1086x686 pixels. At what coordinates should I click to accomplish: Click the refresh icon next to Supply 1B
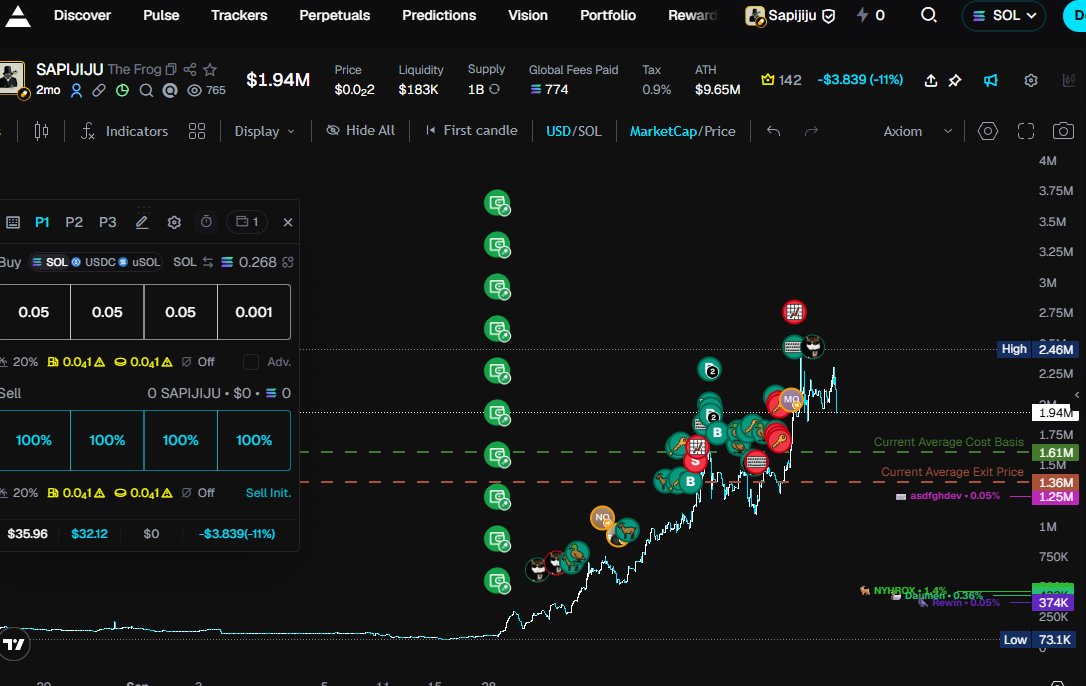(495, 89)
